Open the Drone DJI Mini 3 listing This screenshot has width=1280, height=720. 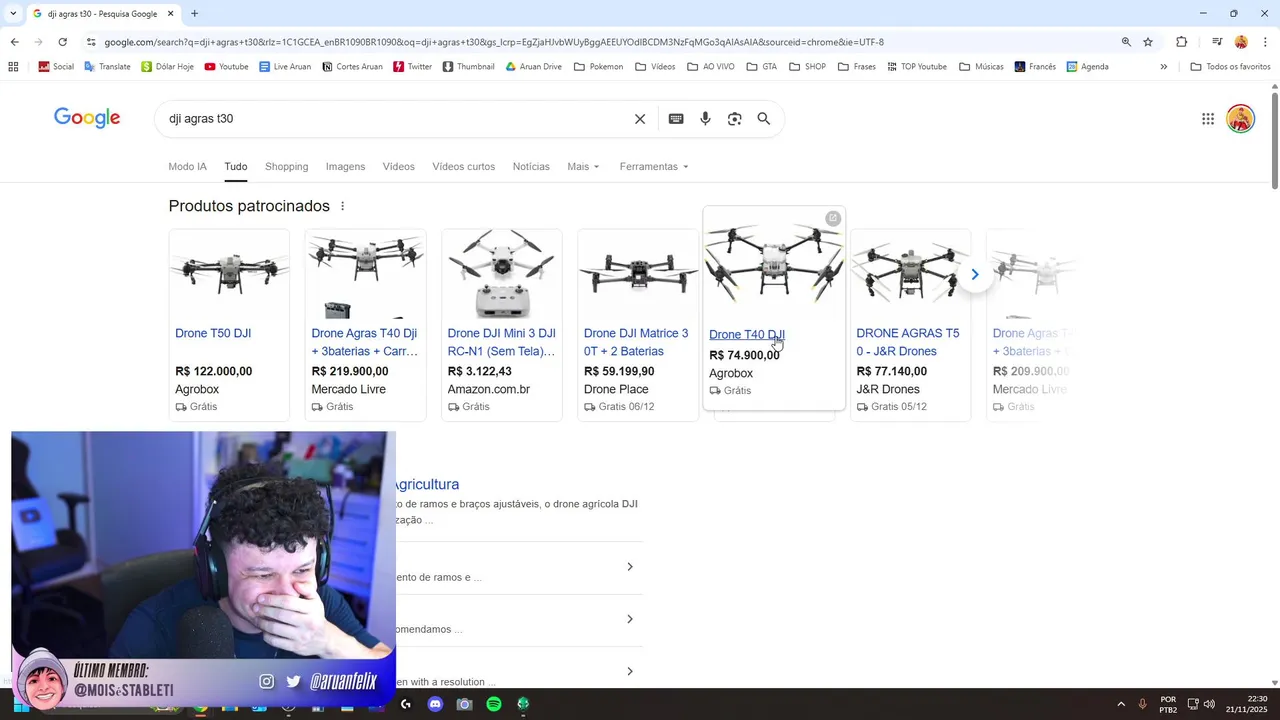501,342
